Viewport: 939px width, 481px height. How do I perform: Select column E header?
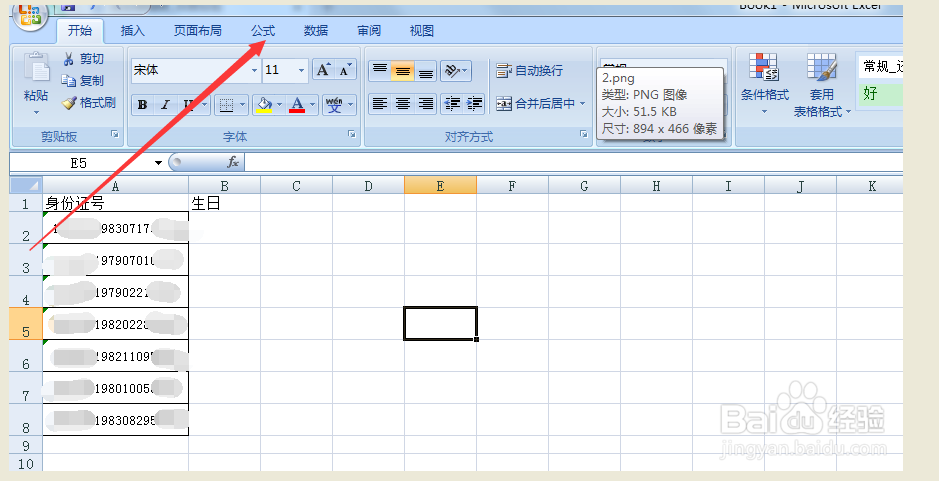coord(440,186)
